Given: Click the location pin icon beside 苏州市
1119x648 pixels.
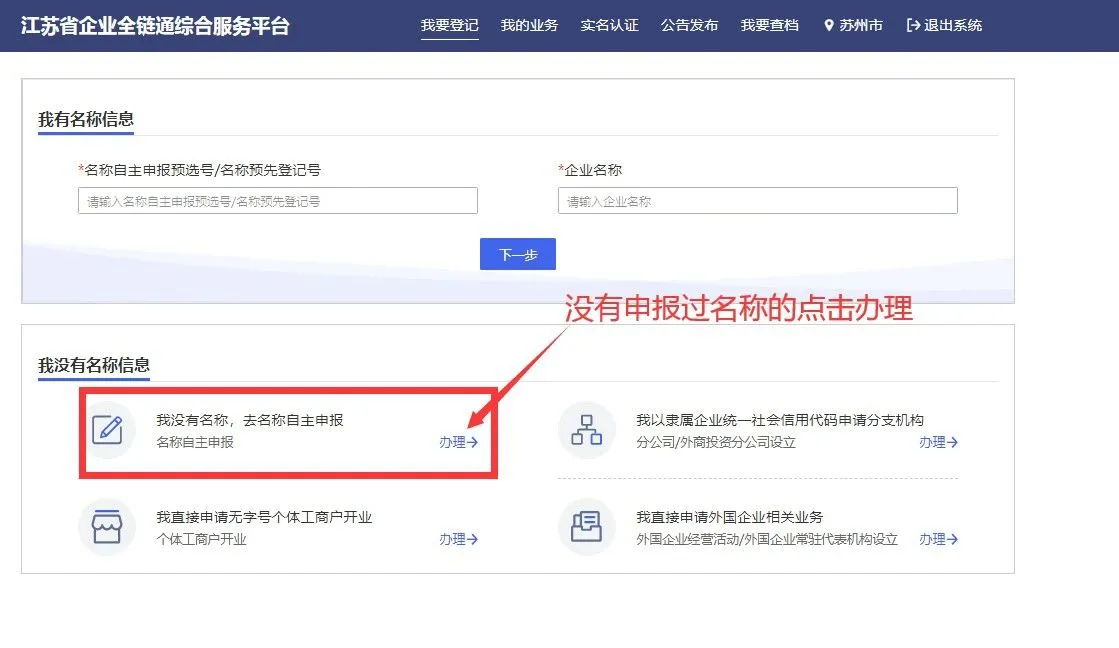Looking at the screenshot, I should coord(828,25).
